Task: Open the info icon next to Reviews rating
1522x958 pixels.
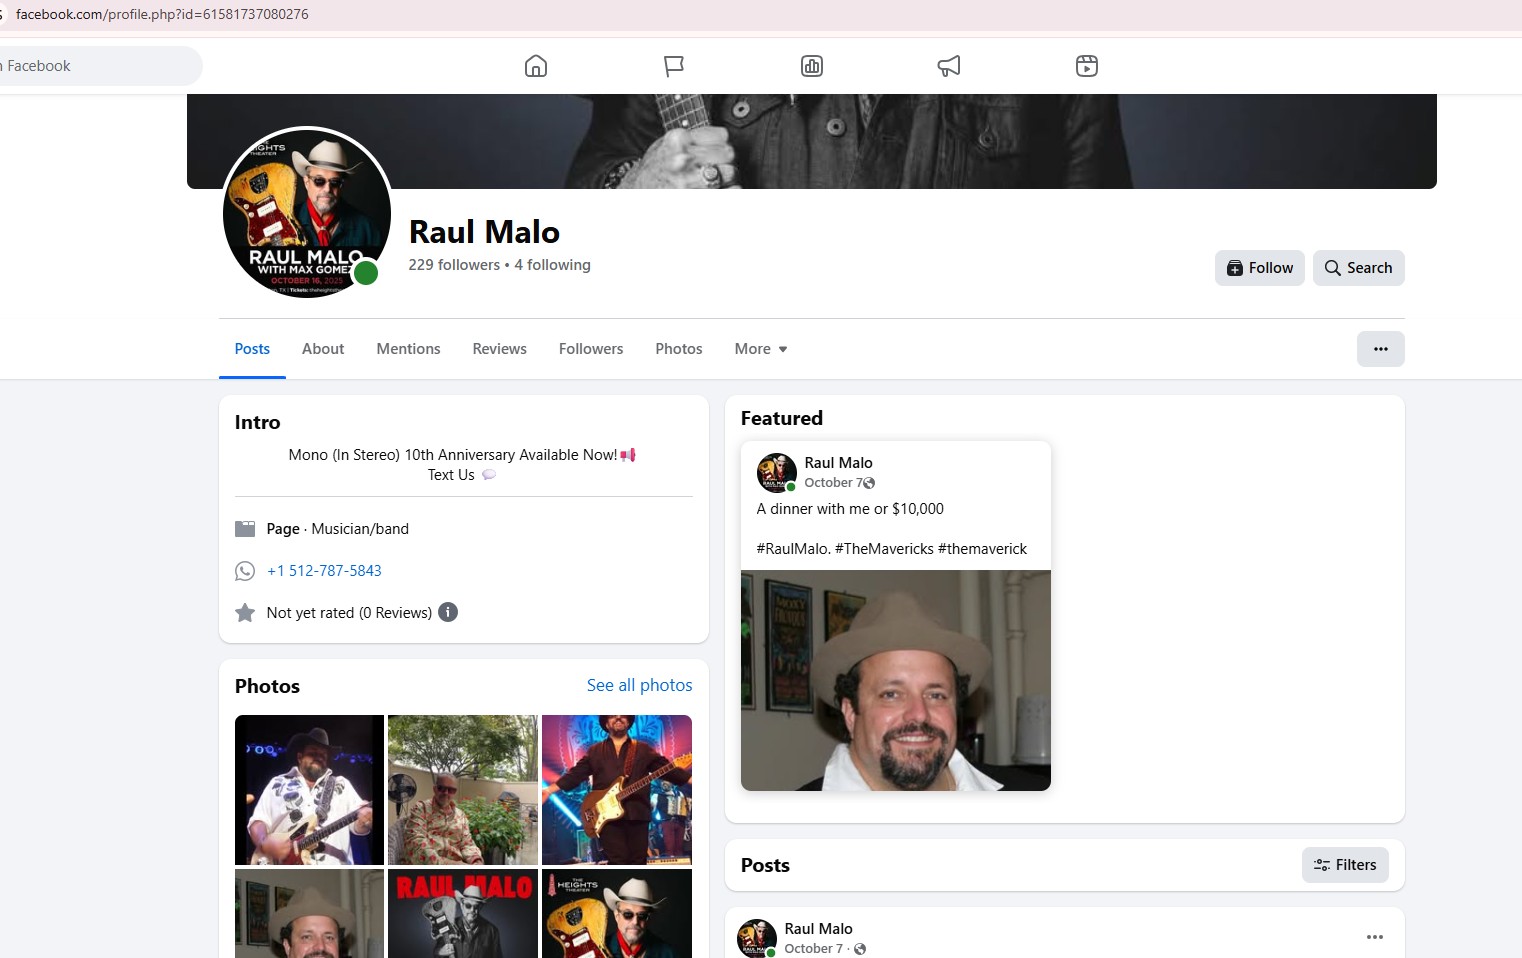Action: tap(448, 612)
